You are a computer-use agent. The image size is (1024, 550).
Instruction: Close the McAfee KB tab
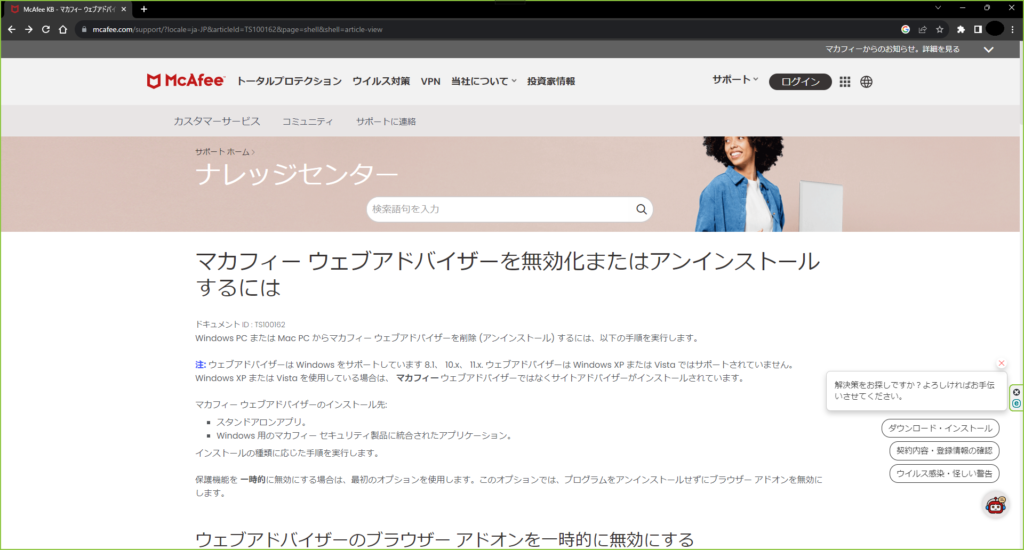pyautogui.click(x=123, y=9)
